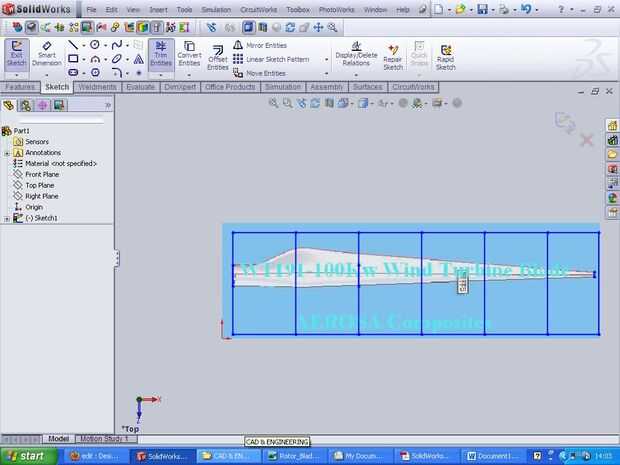Select the Corner Rectangle tool
The height and width of the screenshot is (465, 620).
(73, 59)
